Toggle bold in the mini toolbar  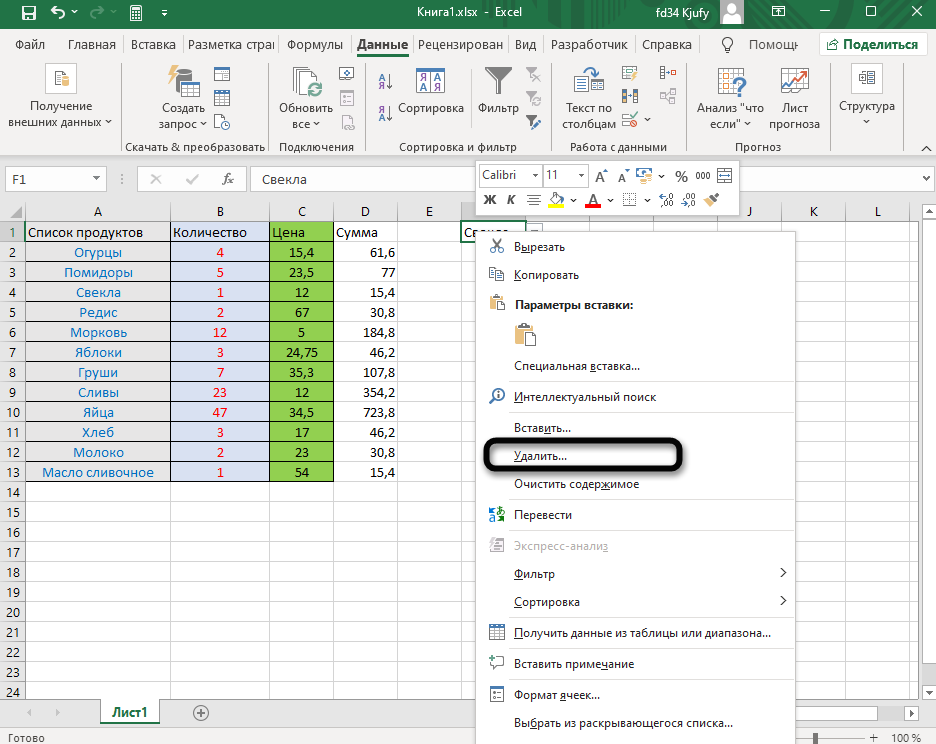tap(490, 200)
